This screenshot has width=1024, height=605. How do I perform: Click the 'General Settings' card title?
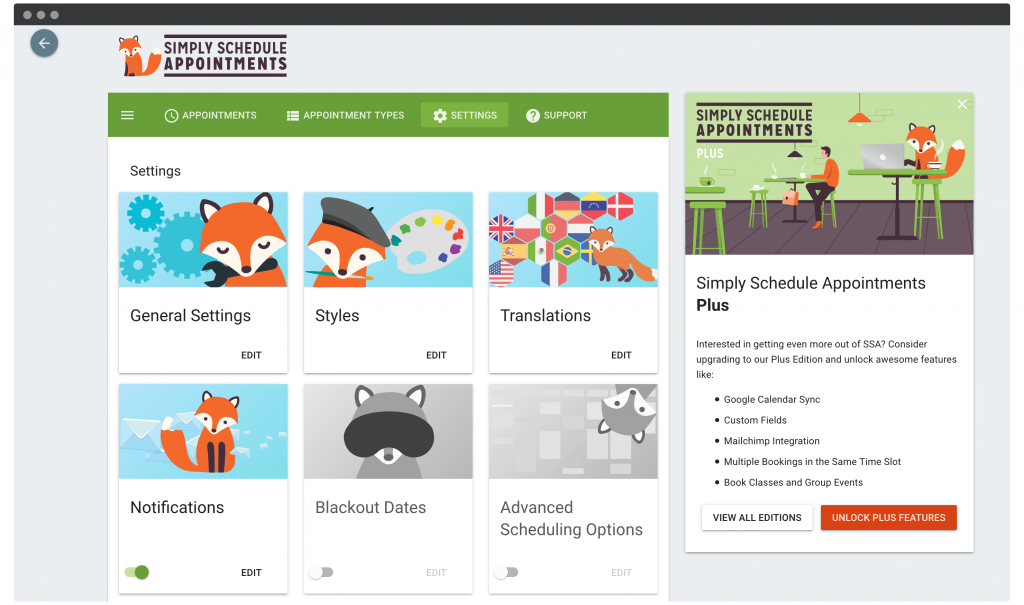(x=190, y=316)
